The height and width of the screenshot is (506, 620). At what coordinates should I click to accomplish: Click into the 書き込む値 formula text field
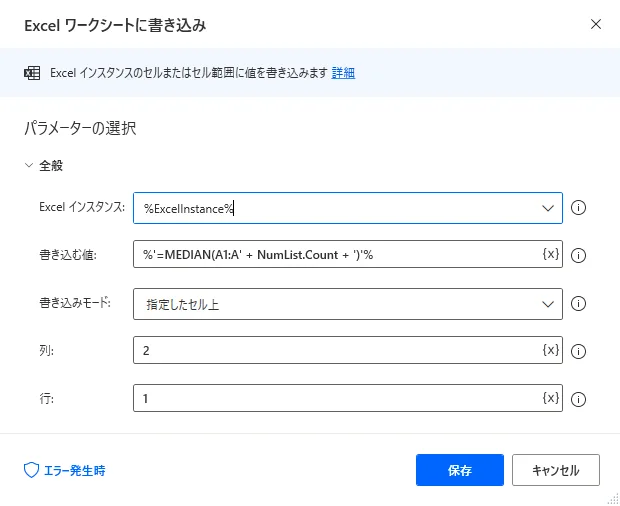[x=335, y=256]
